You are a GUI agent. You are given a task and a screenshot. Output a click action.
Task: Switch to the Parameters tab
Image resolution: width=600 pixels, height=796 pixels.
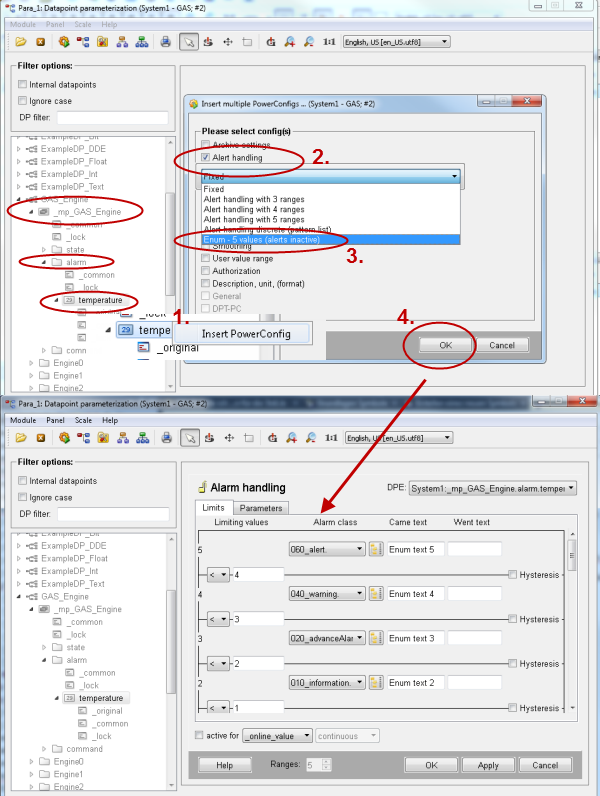[x=260, y=508]
